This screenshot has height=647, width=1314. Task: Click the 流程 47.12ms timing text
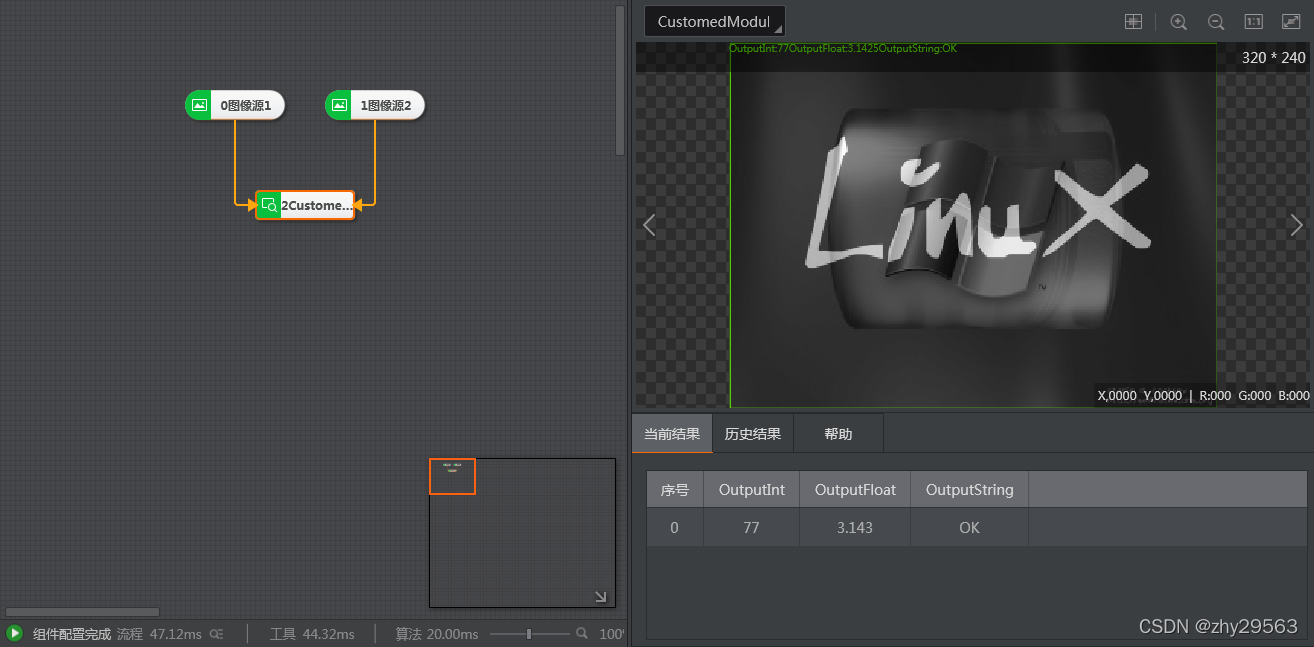coord(159,634)
